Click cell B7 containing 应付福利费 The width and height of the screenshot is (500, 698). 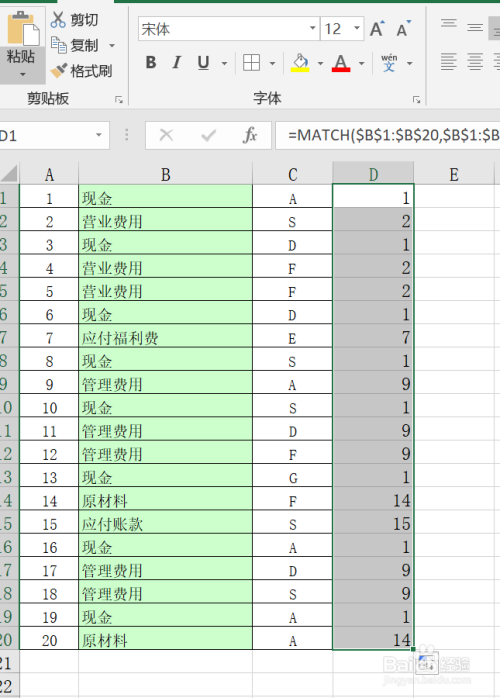click(165, 337)
